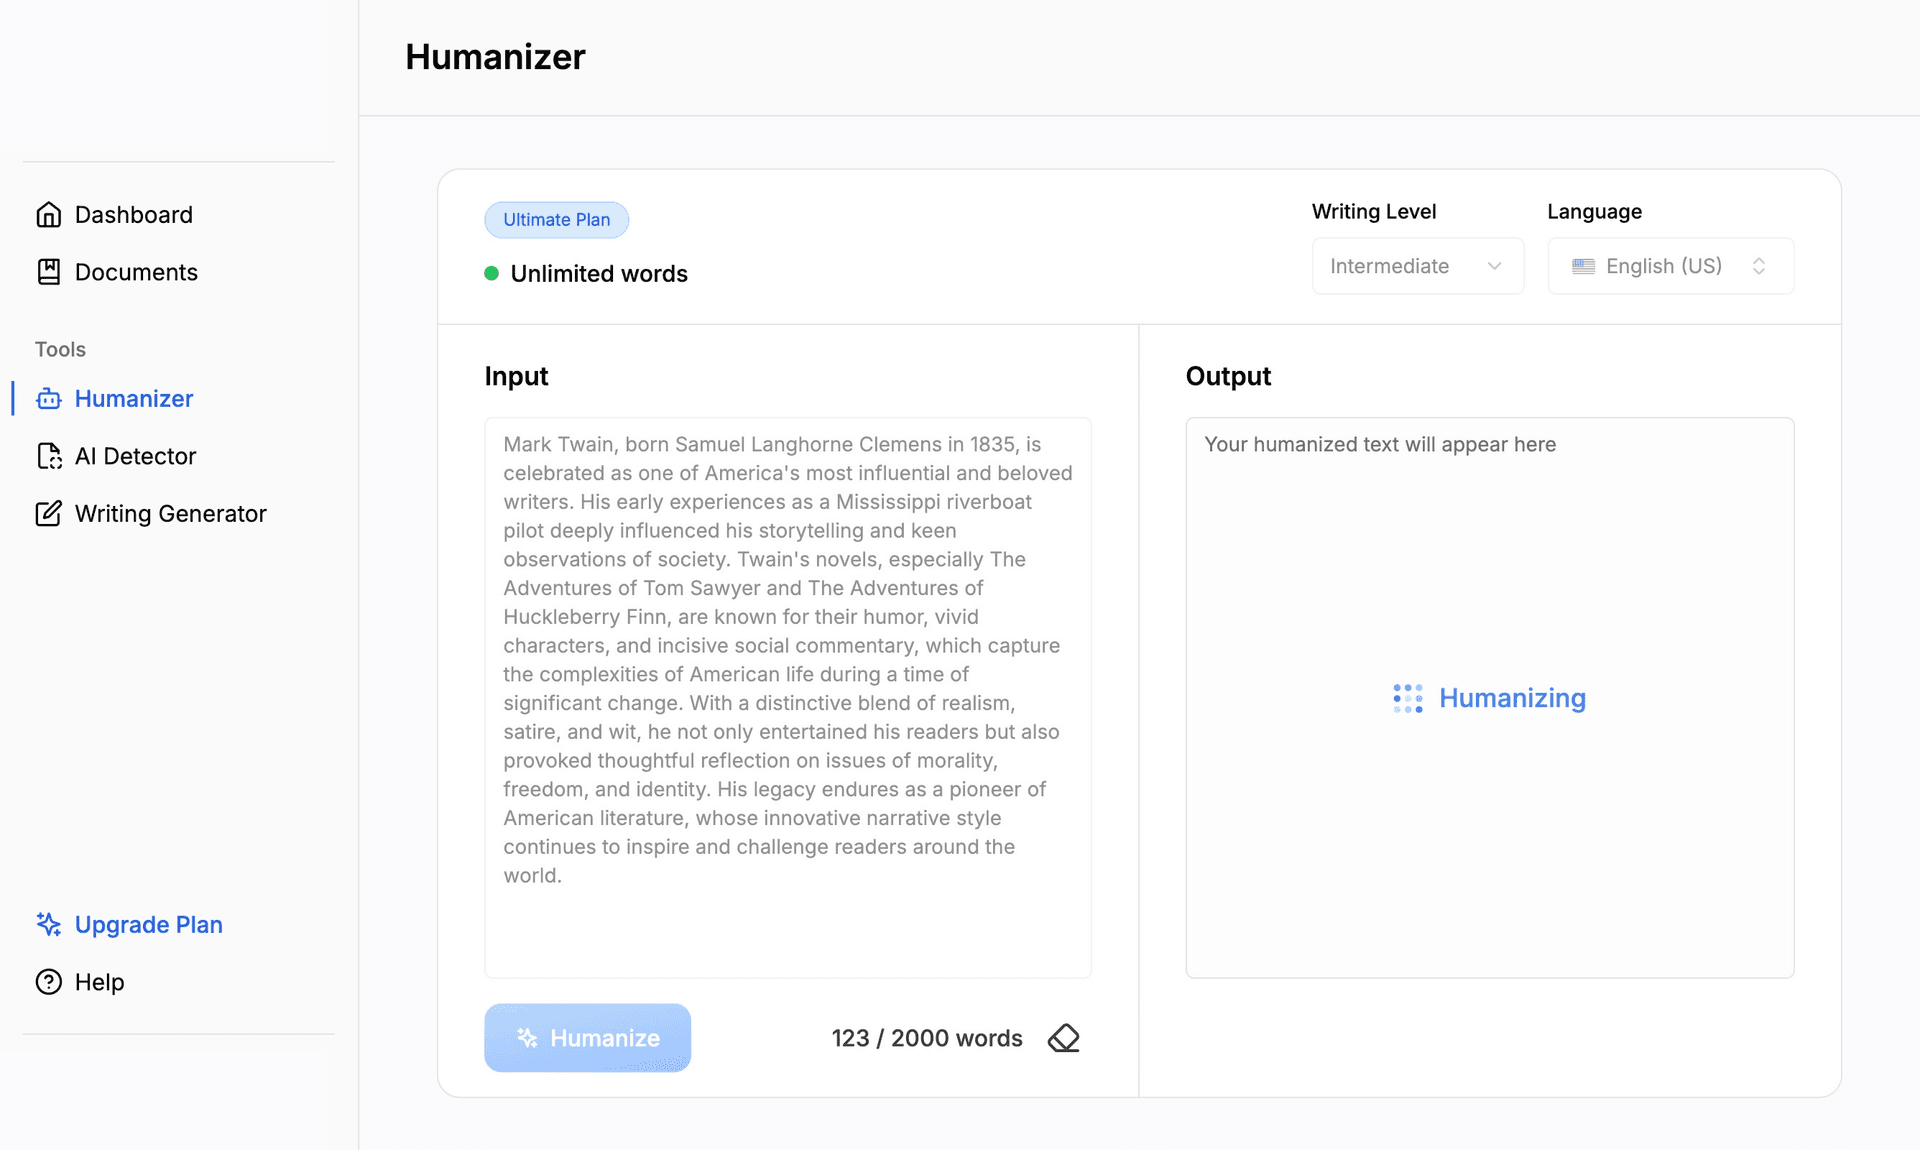Click the Dashboard home icon
Screen dimensions: 1920x1150
[49, 214]
